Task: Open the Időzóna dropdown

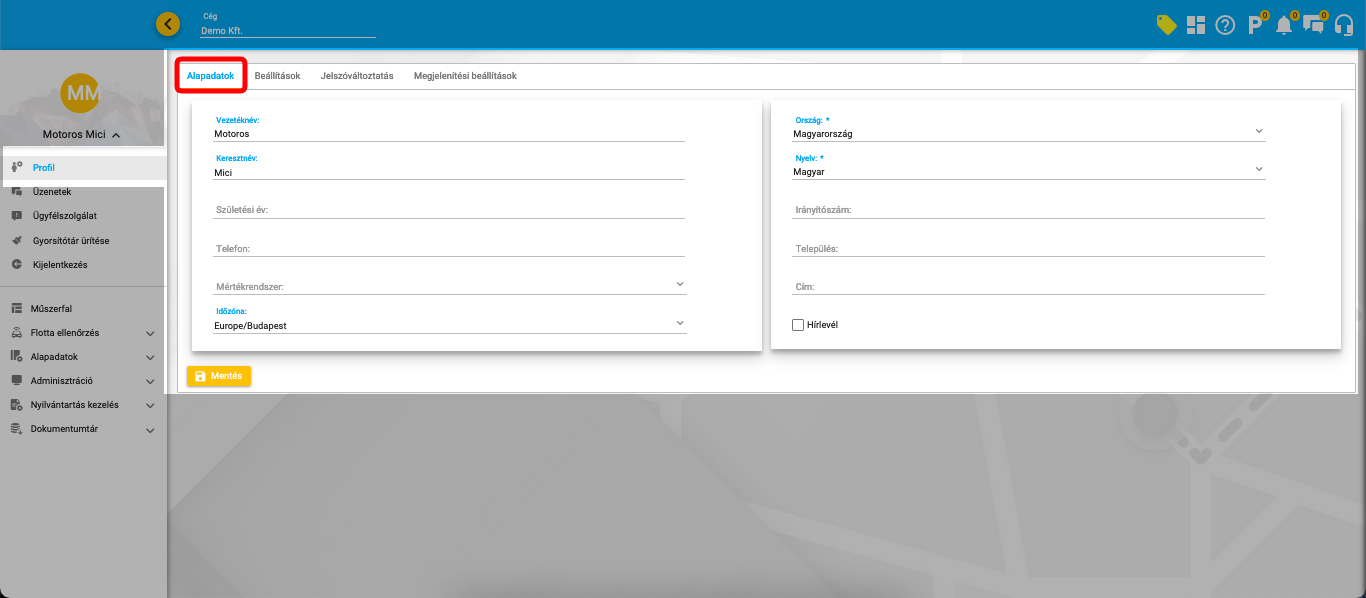Action: (449, 325)
